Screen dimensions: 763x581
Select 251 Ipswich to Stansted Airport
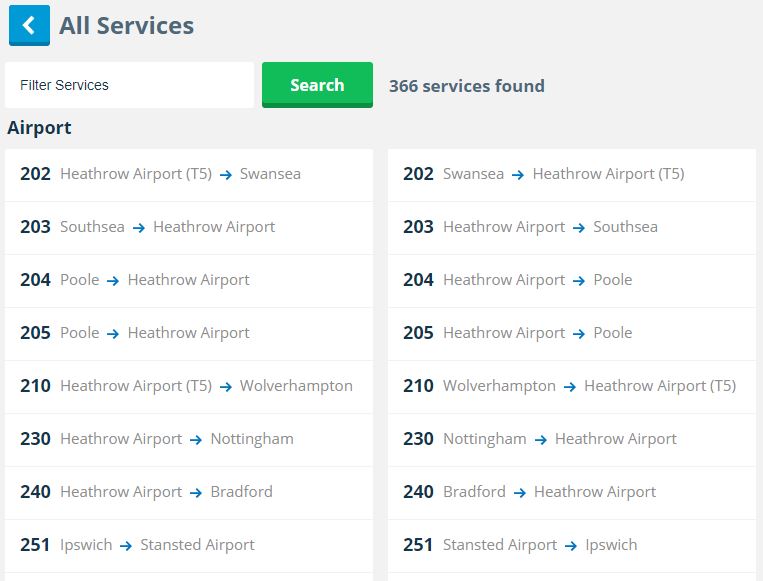(188, 545)
